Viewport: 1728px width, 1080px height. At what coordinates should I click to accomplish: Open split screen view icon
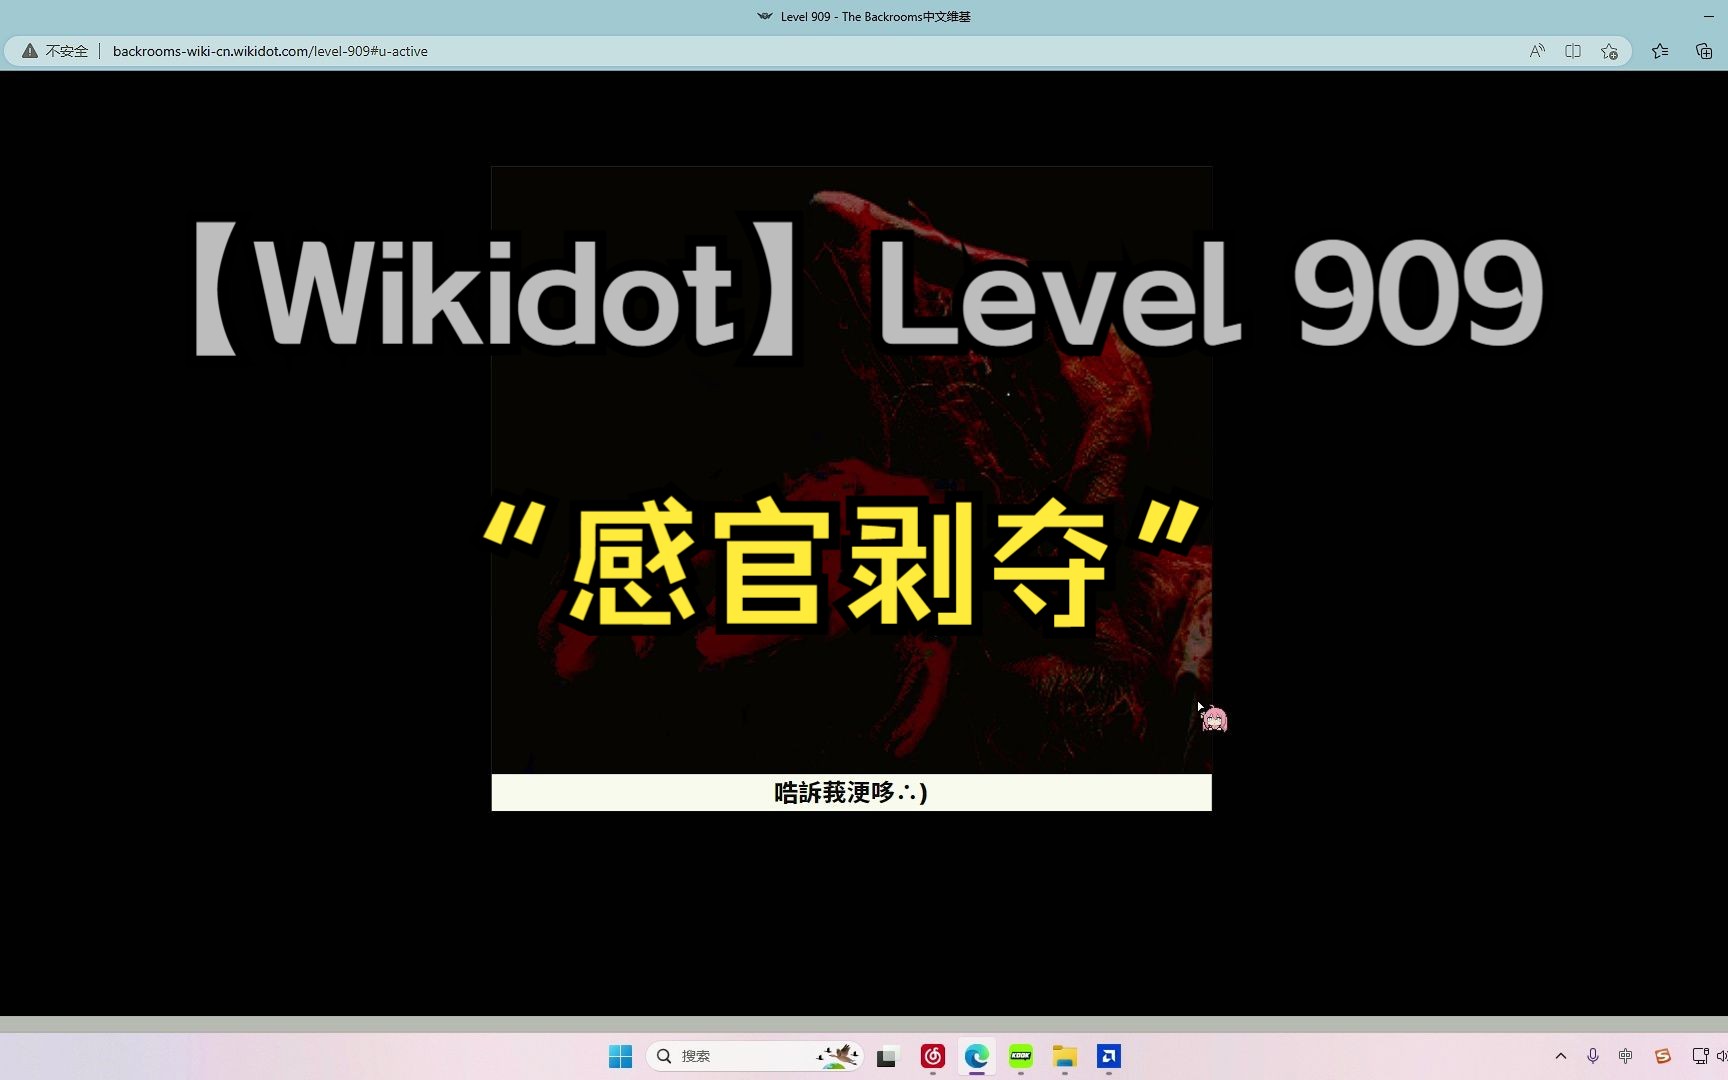[x=1573, y=51]
